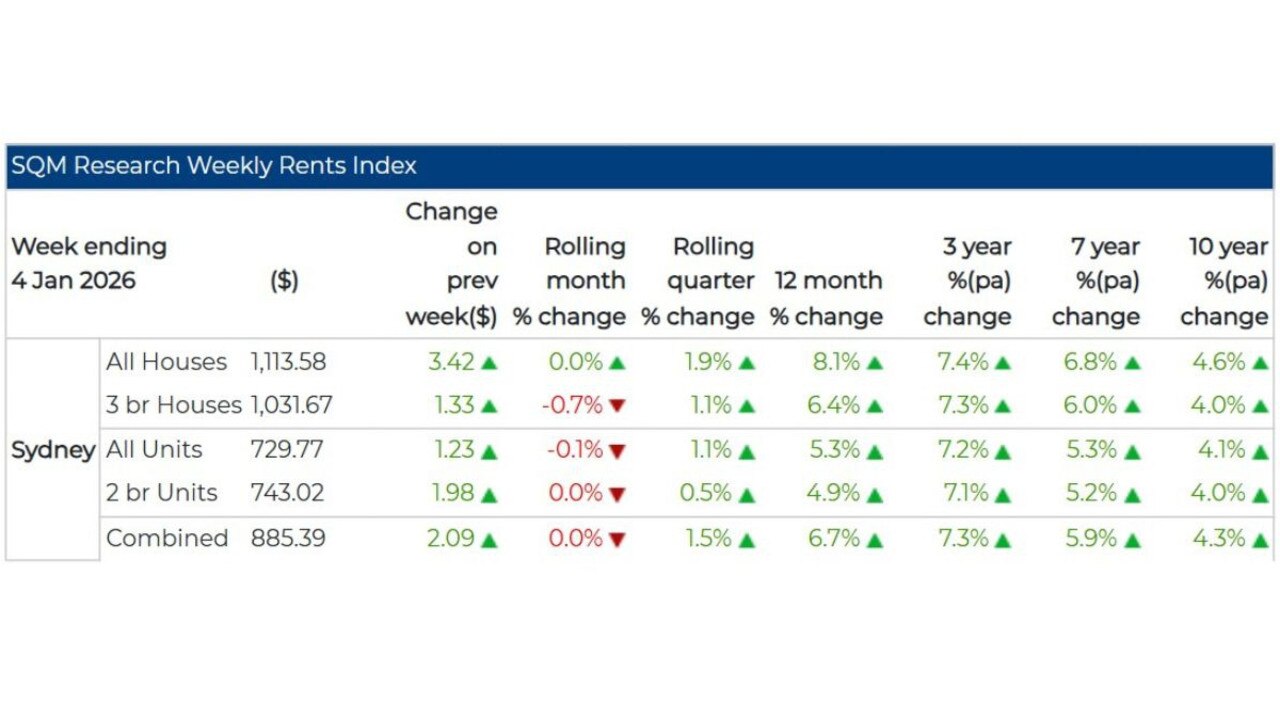
Task: Click the Week ending 4 Jan 2026 label
Action: click(89, 264)
